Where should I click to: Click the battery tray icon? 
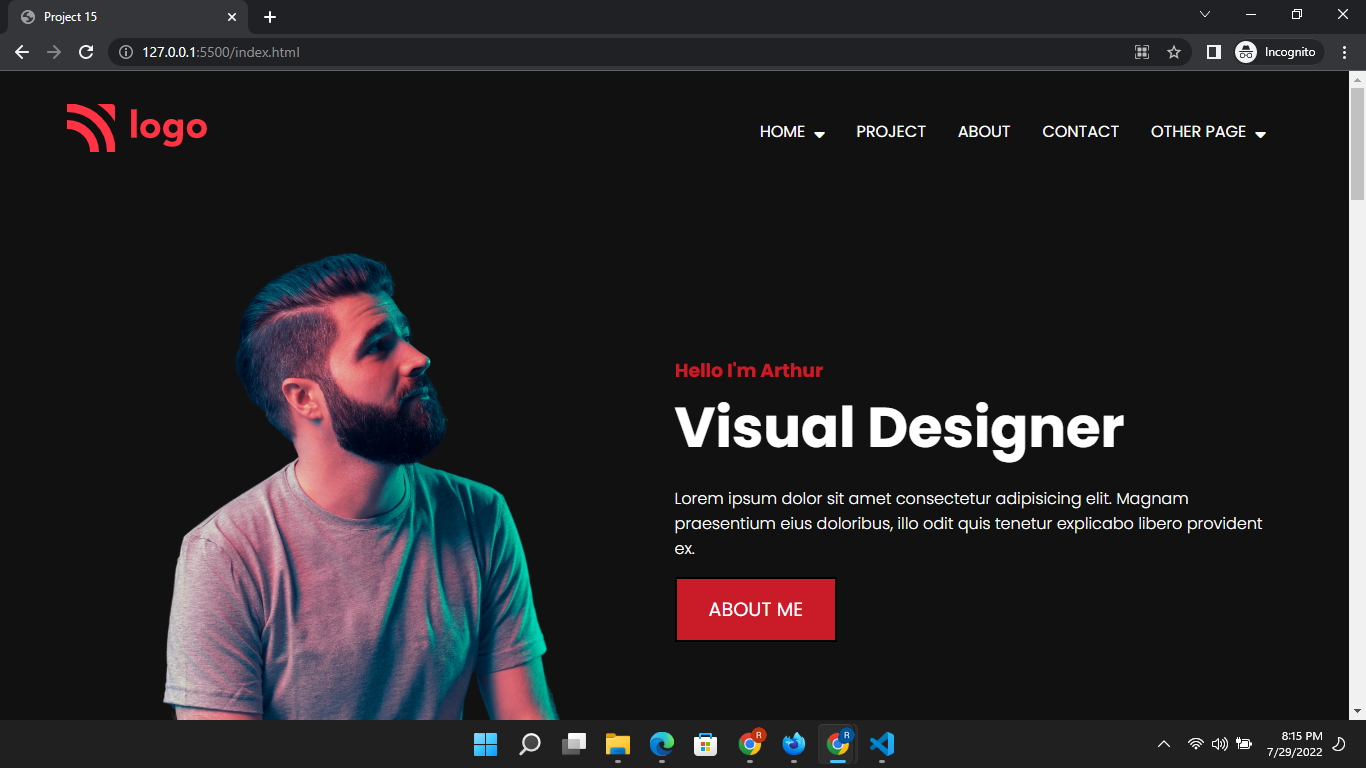pos(1244,744)
